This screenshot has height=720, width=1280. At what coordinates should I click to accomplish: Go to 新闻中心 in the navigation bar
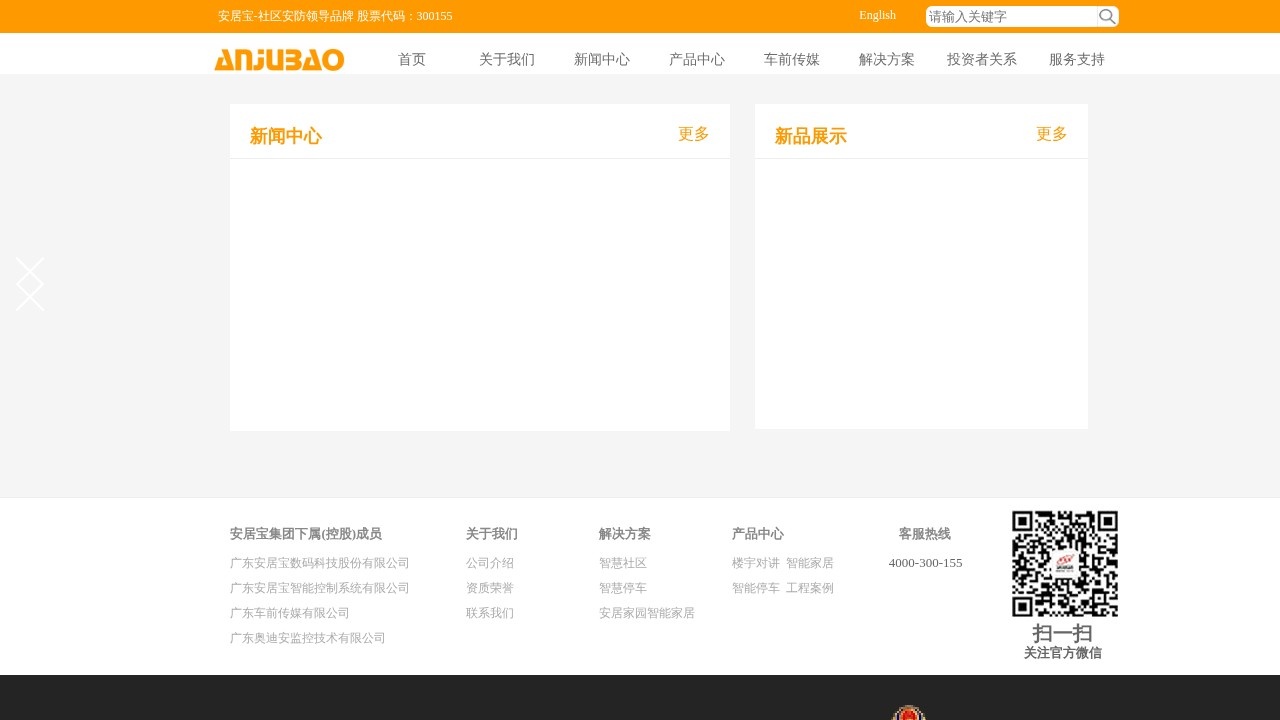click(602, 59)
